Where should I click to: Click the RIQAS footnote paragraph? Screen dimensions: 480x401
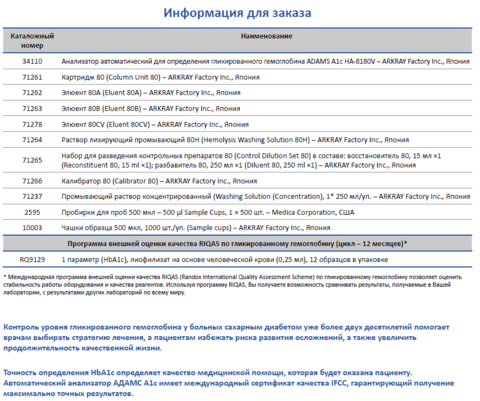tap(232, 285)
